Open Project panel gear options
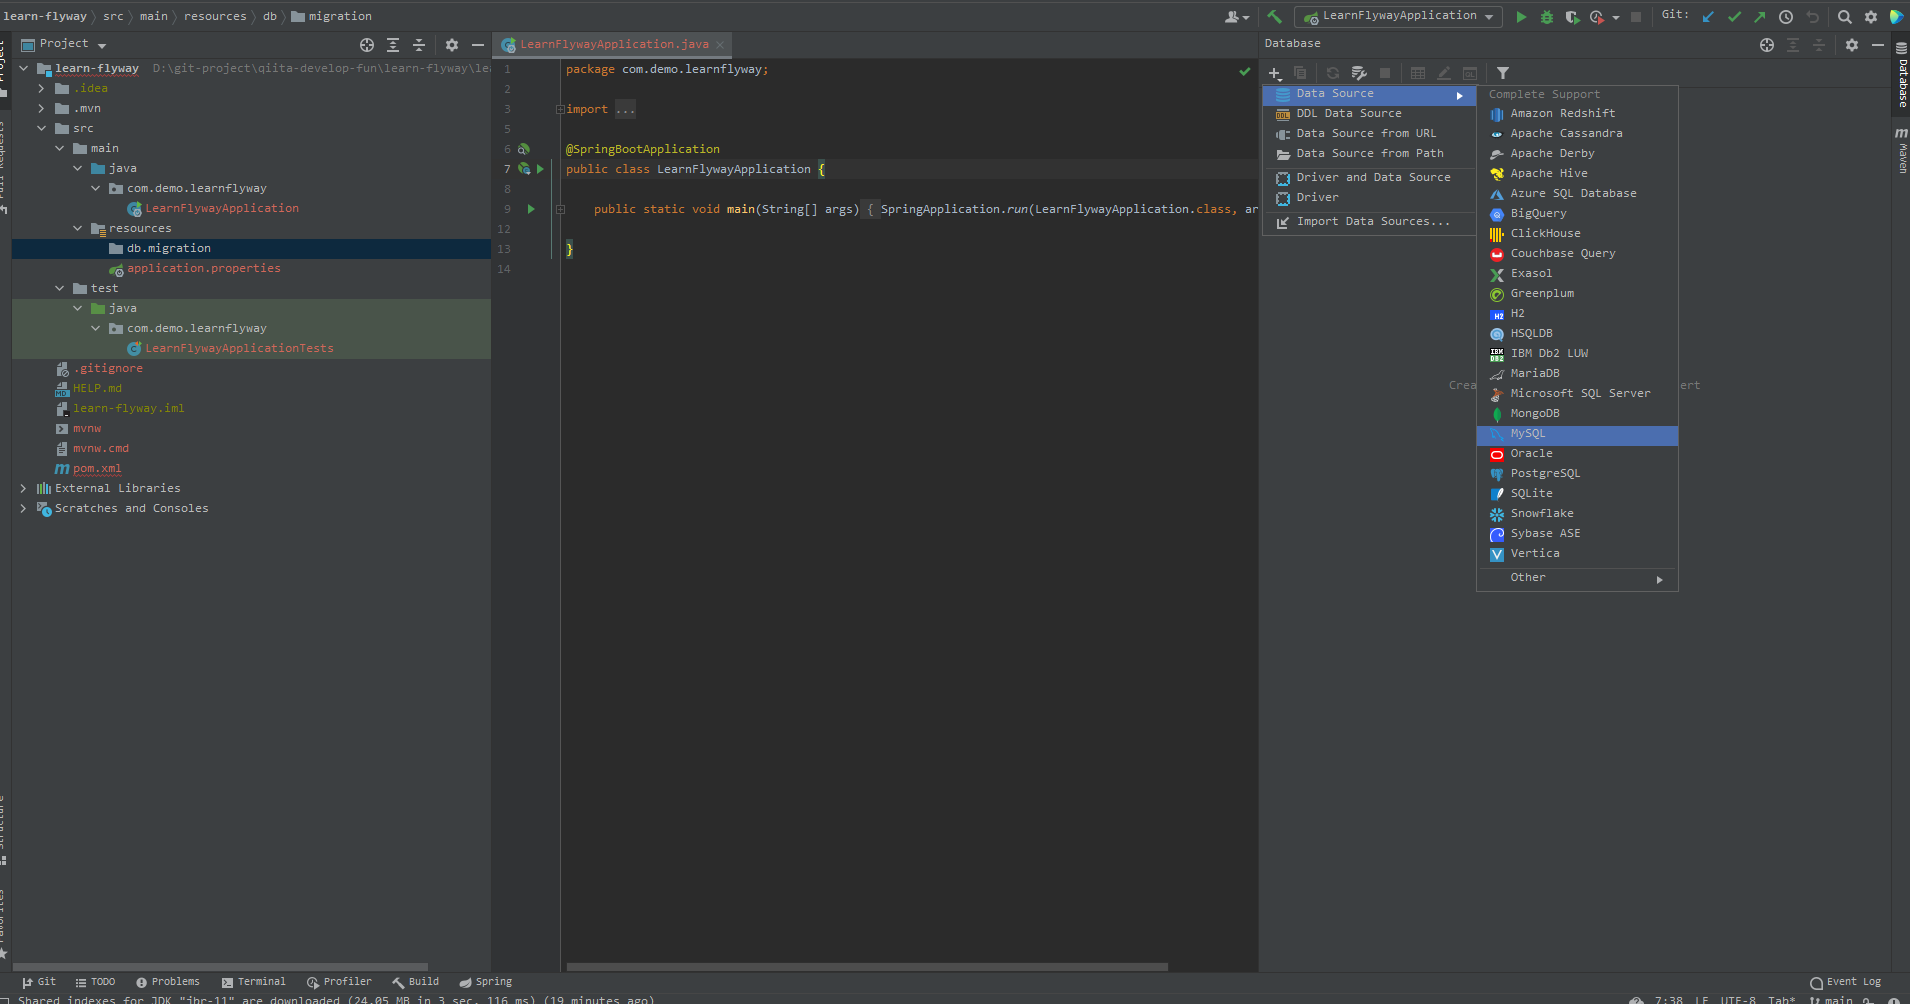Screen dimensions: 1910x1004 [x=452, y=45]
